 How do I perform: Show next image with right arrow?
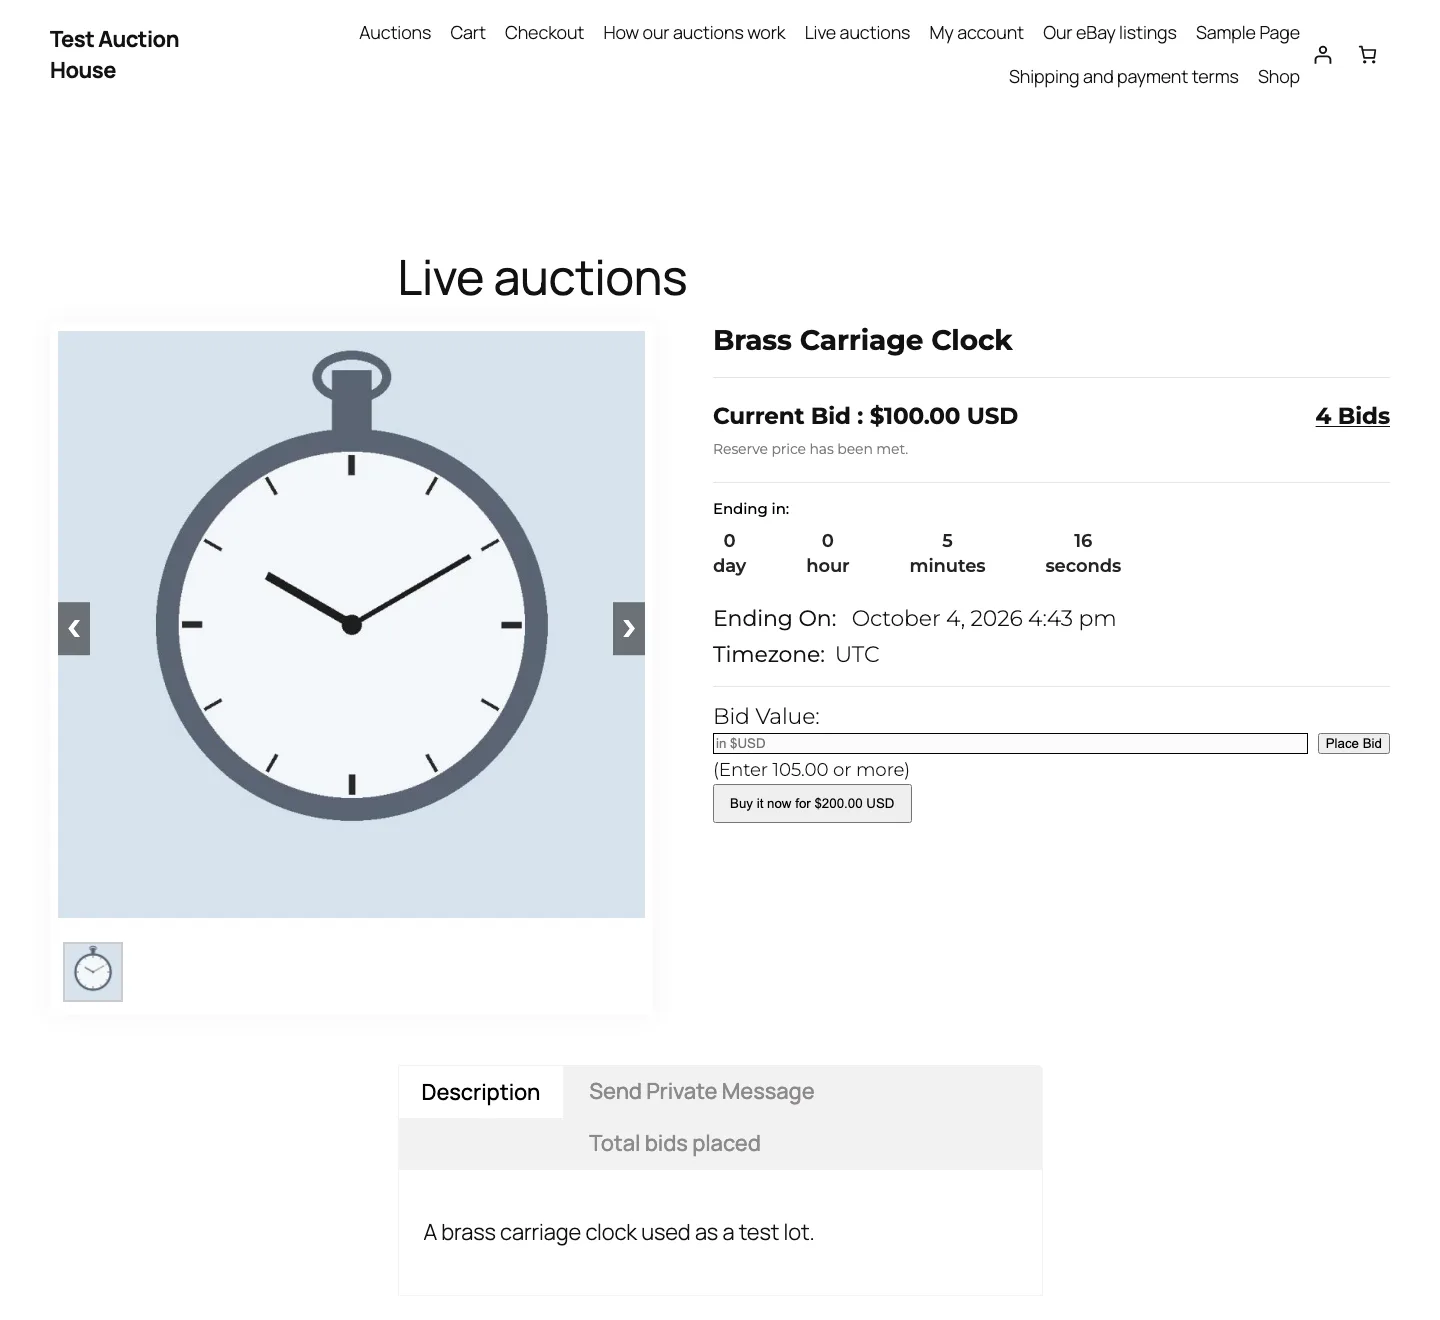[629, 628]
